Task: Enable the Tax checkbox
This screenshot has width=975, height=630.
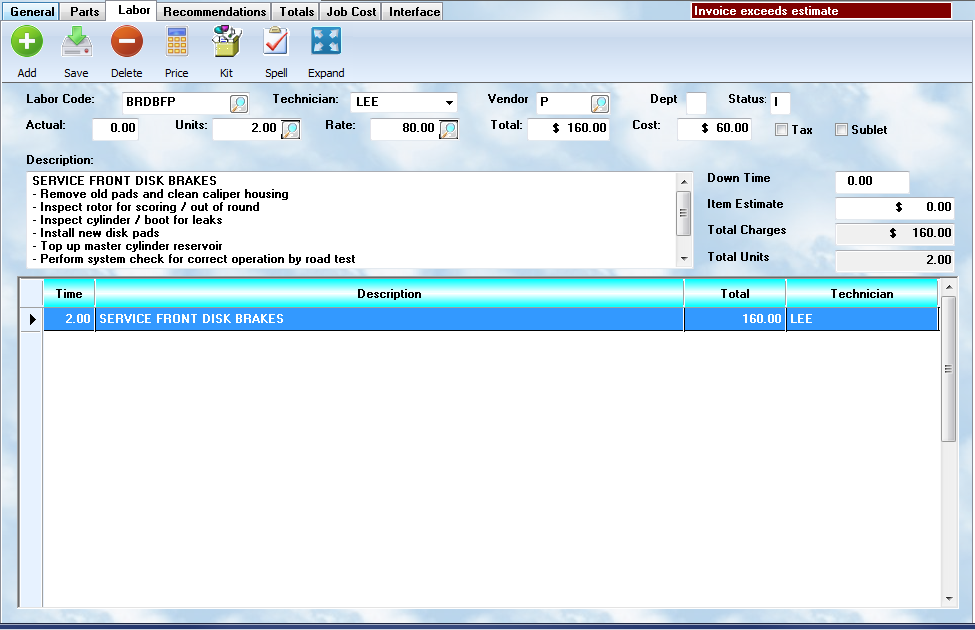Action: pyautogui.click(x=782, y=130)
